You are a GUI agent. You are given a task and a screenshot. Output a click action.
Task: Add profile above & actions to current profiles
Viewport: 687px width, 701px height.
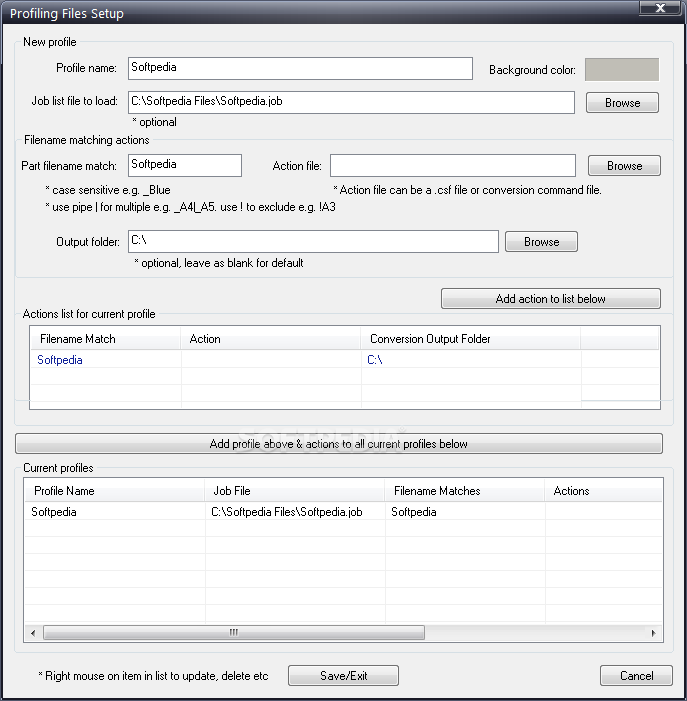pos(339,444)
